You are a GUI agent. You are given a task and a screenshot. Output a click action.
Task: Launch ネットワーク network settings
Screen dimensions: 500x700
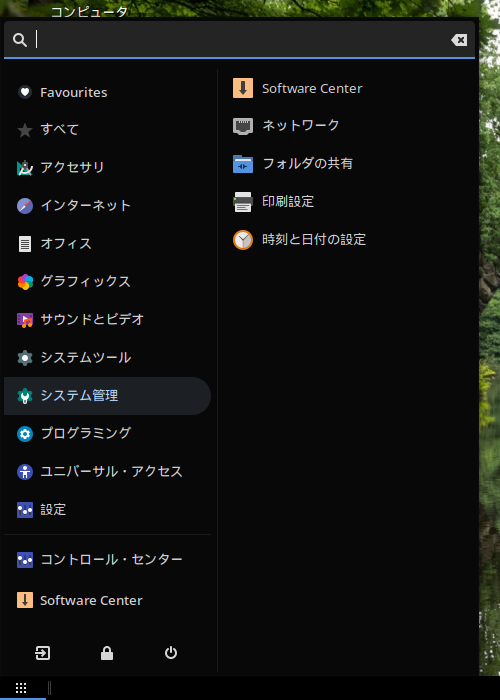click(x=286, y=126)
